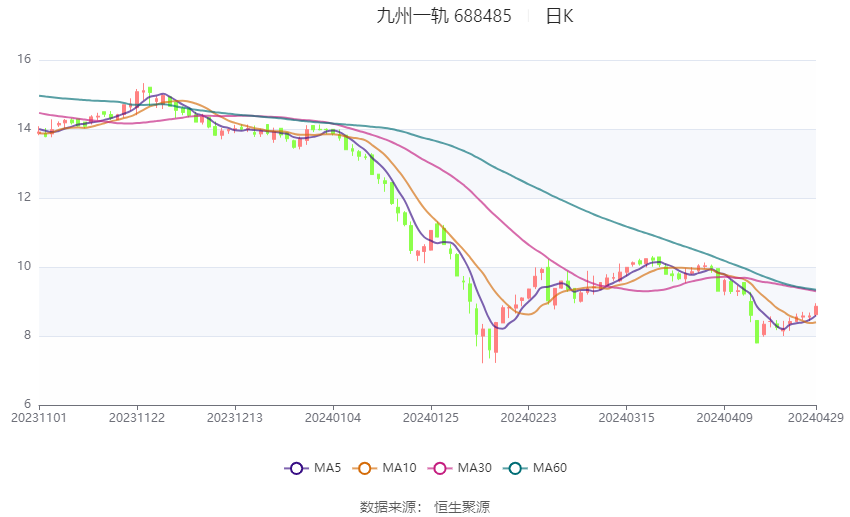Viewport: 850px width, 517px height.
Task: Click the 10 price axis label
Action: click(24, 266)
